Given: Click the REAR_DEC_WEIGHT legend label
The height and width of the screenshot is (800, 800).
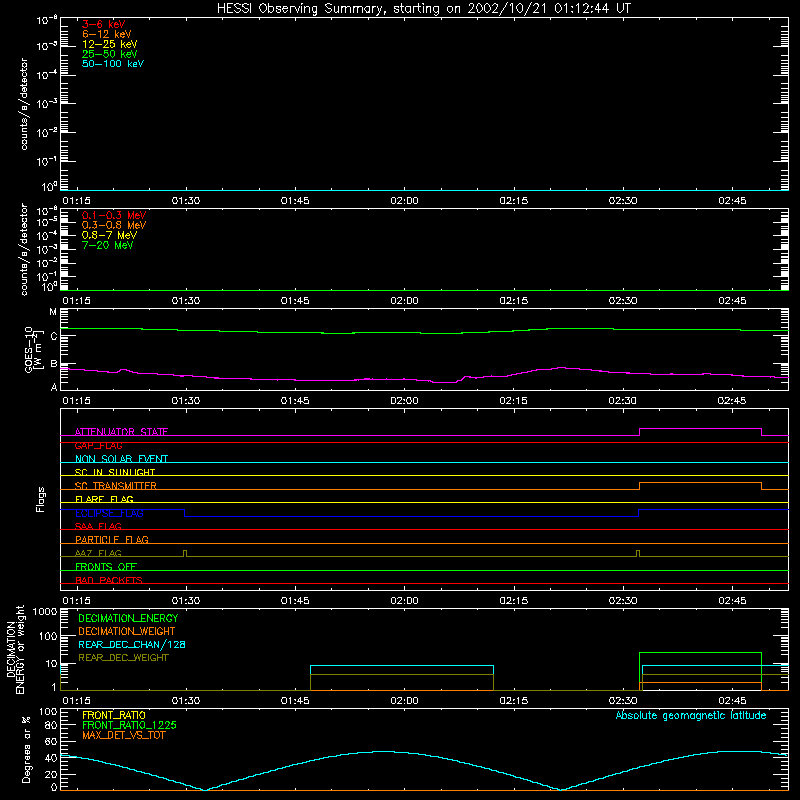Looking at the screenshot, I should 123,658.
